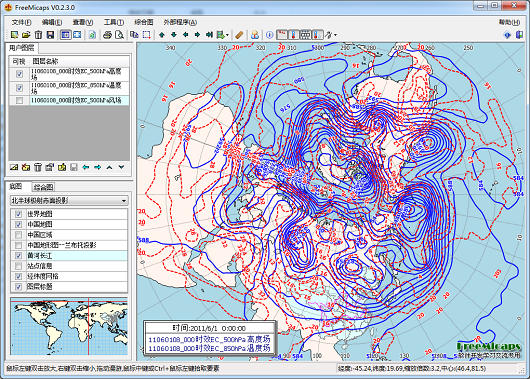The width and height of the screenshot is (530, 379).
Task: Click the layer panel left cyan arrow
Action: (x=86, y=167)
